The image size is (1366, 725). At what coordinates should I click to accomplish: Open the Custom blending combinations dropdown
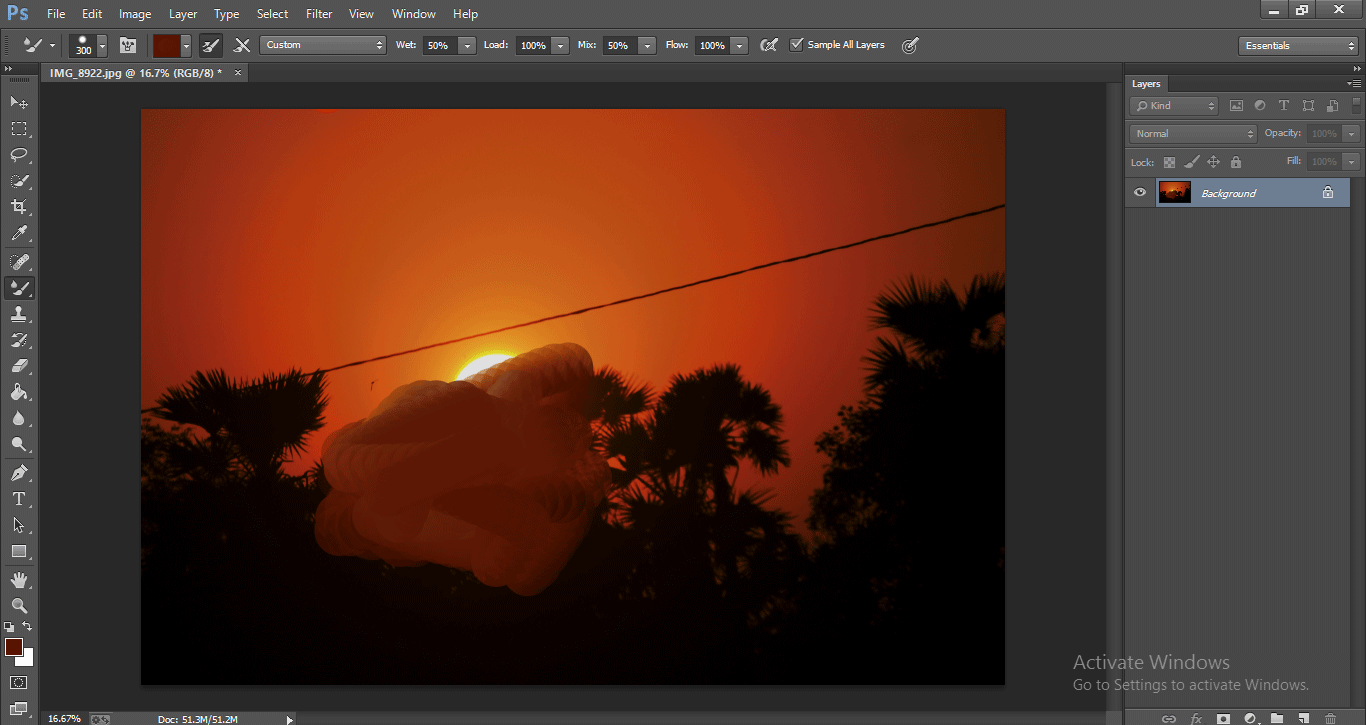point(322,45)
